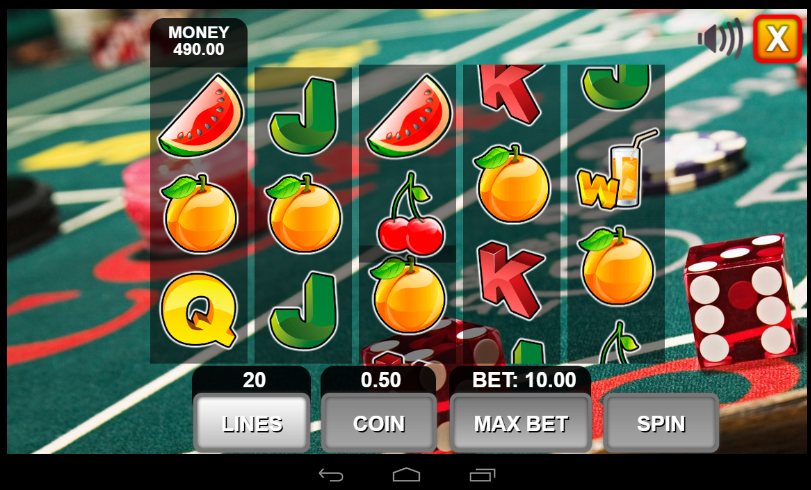Change coin value with COIN button
The width and height of the screenshot is (811, 490).
tap(379, 423)
